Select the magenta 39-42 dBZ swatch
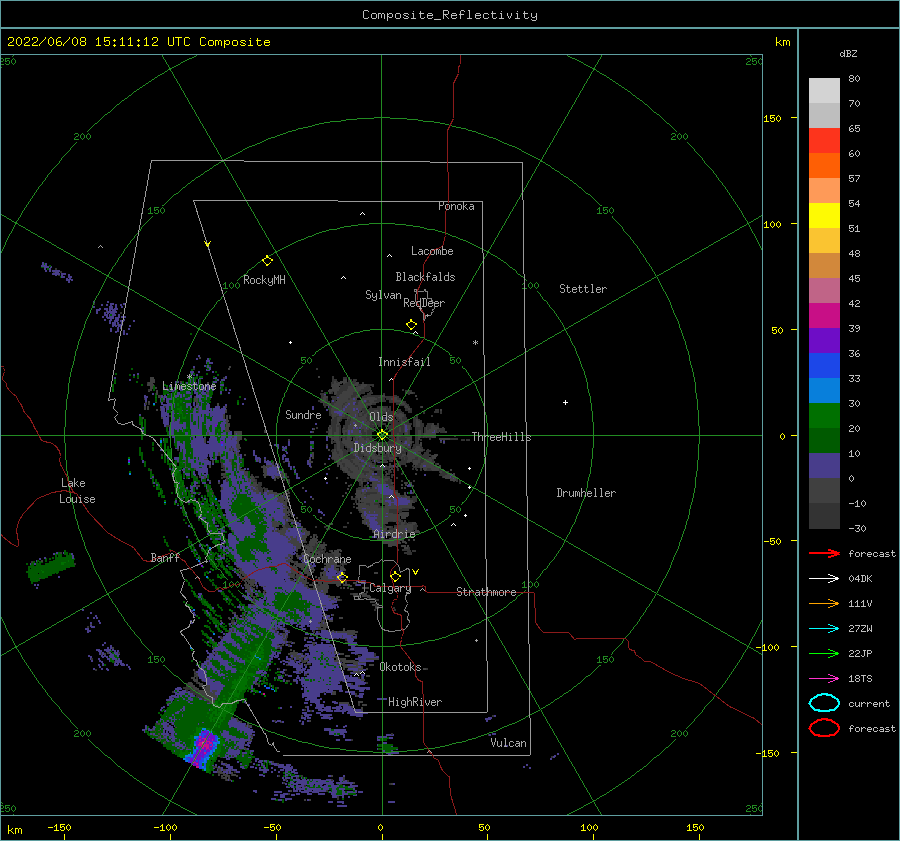 (824, 316)
